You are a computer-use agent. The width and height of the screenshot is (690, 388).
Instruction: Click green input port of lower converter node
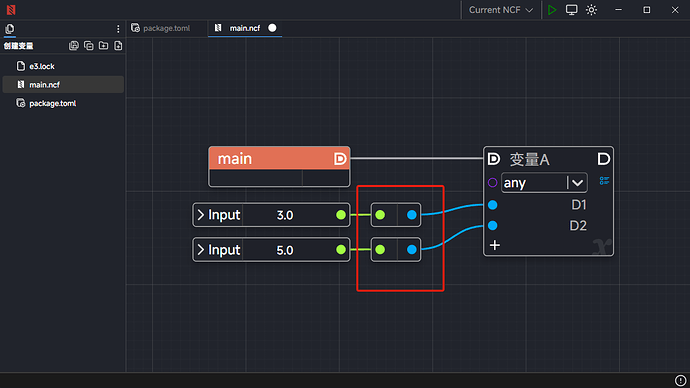click(x=380, y=250)
